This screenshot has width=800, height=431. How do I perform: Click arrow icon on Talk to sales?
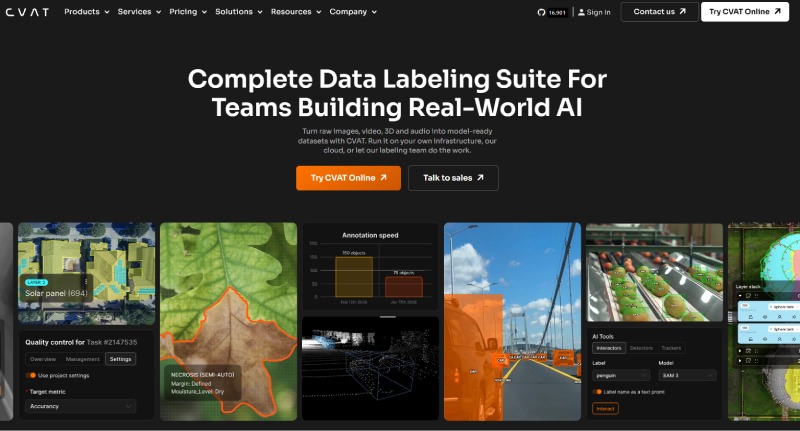click(x=480, y=178)
